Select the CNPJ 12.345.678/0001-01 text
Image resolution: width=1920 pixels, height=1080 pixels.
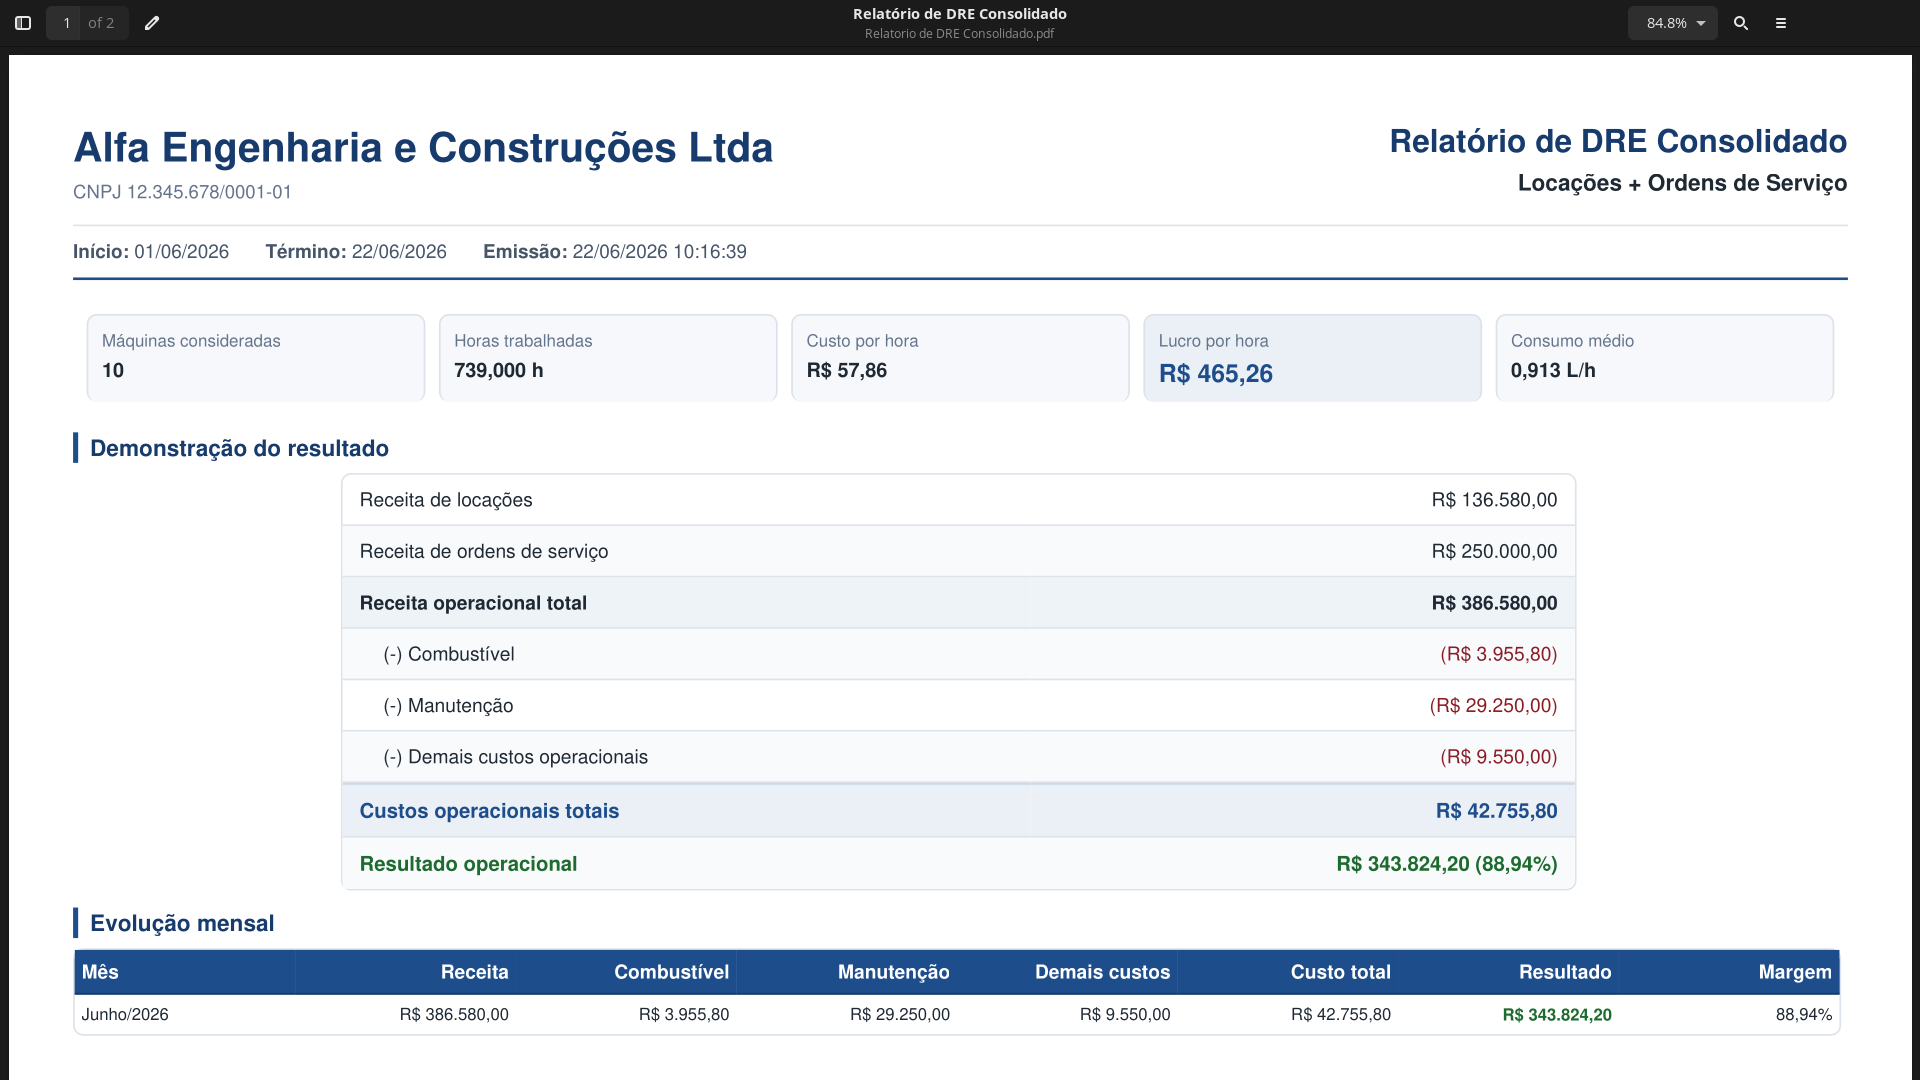coord(182,192)
